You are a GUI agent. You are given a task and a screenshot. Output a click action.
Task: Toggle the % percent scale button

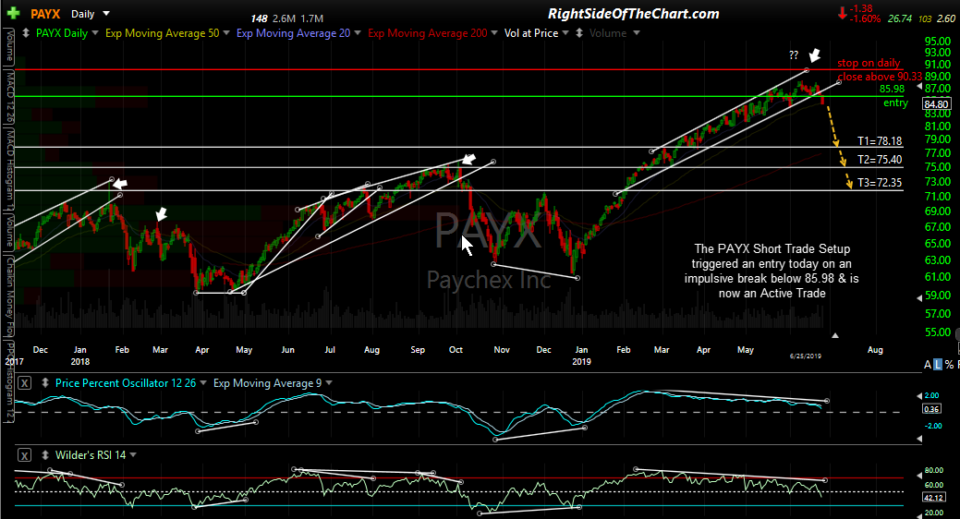click(949, 365)
